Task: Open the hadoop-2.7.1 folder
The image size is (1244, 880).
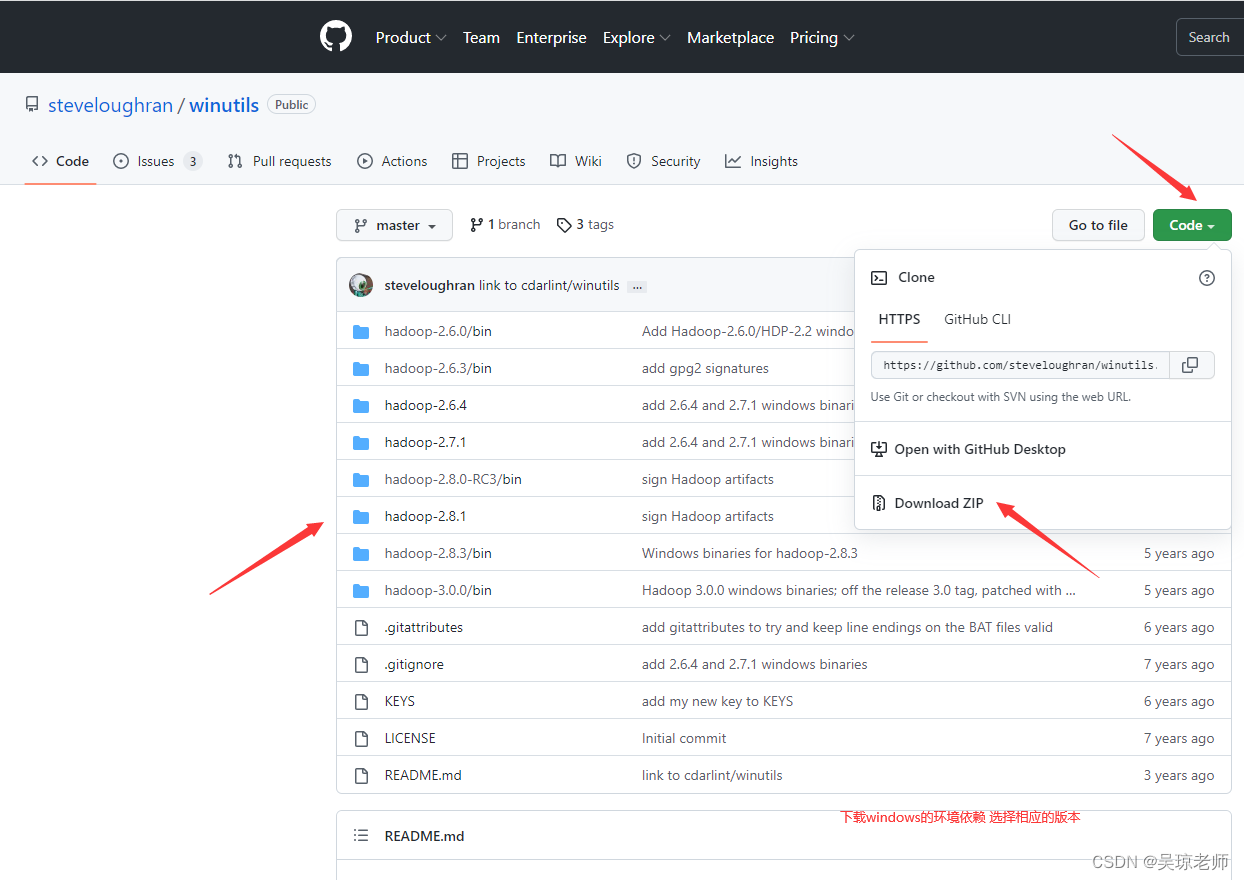Action: pyautogui.click(x=425, y=442)
